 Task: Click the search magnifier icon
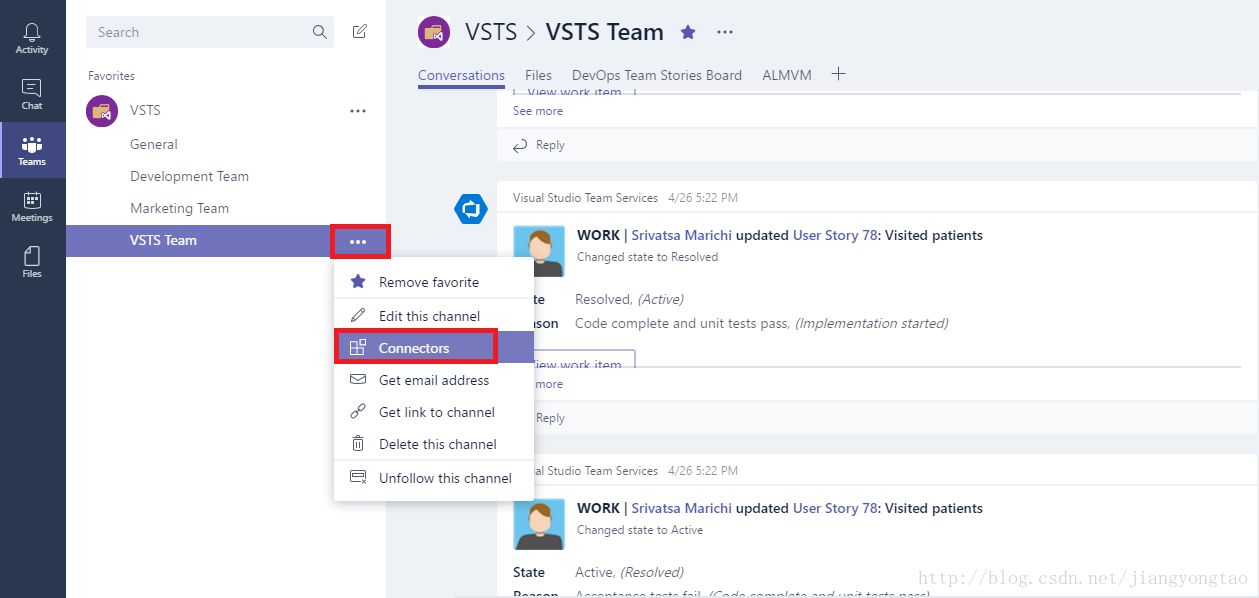tap(320, 32)
